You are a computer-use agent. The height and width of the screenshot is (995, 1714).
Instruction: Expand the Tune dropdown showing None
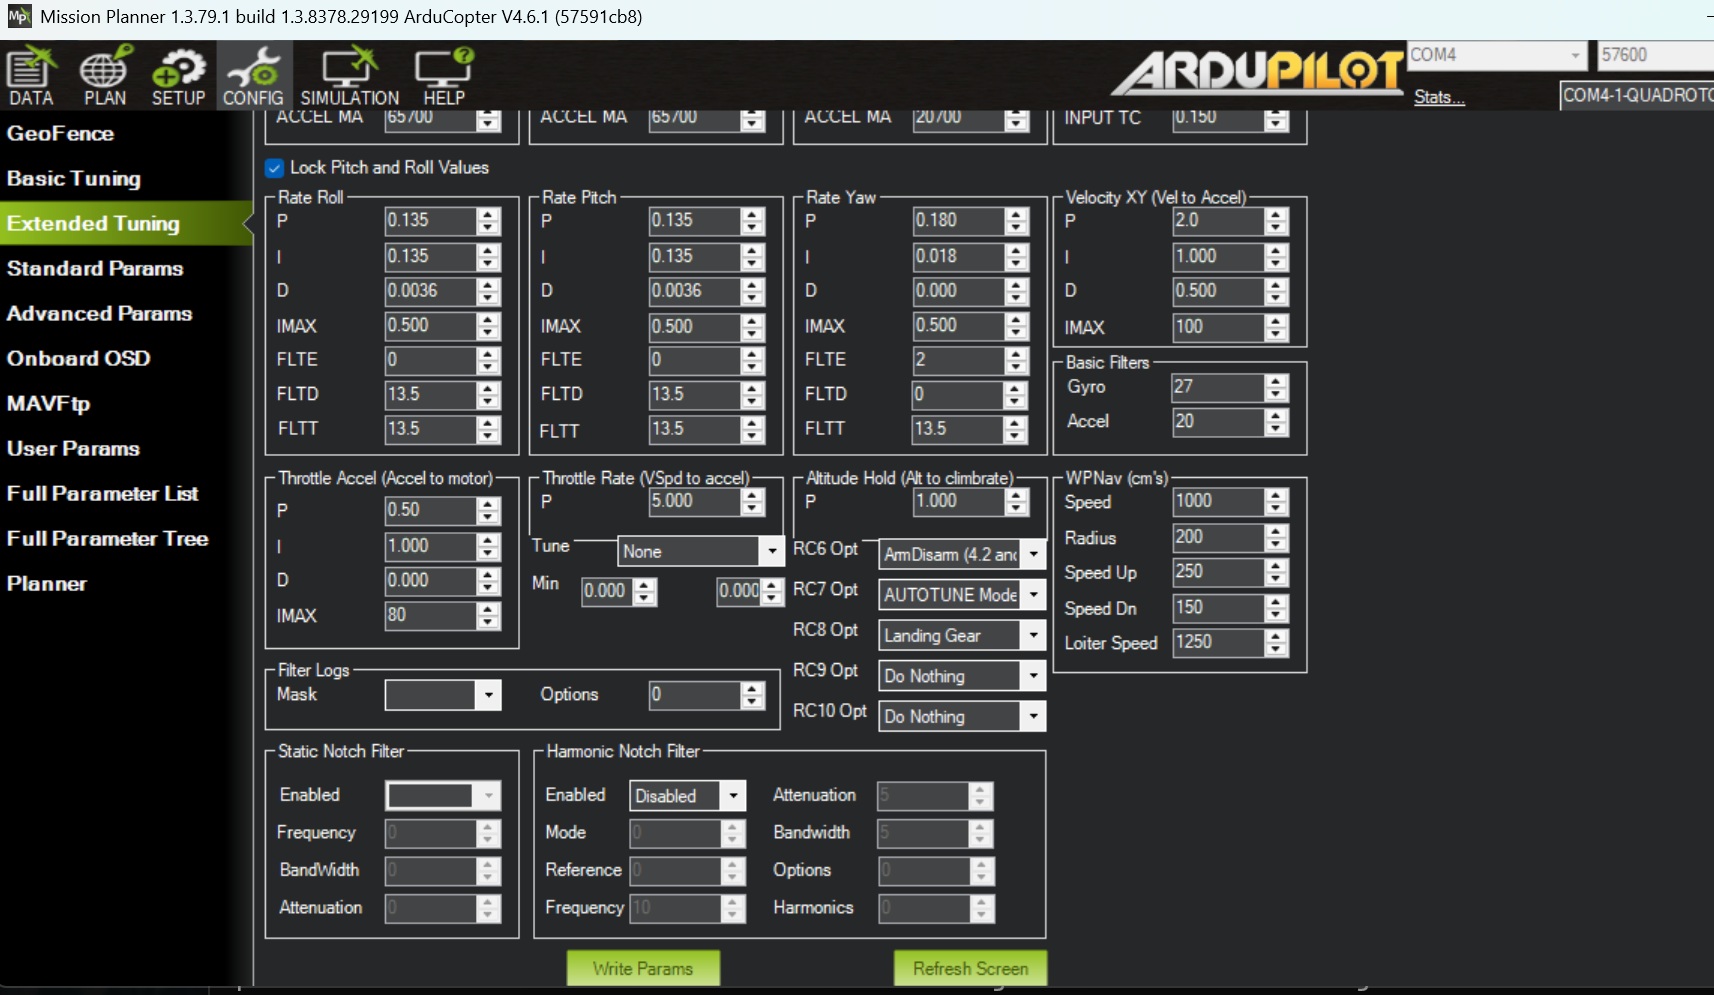tap(700, 551)
